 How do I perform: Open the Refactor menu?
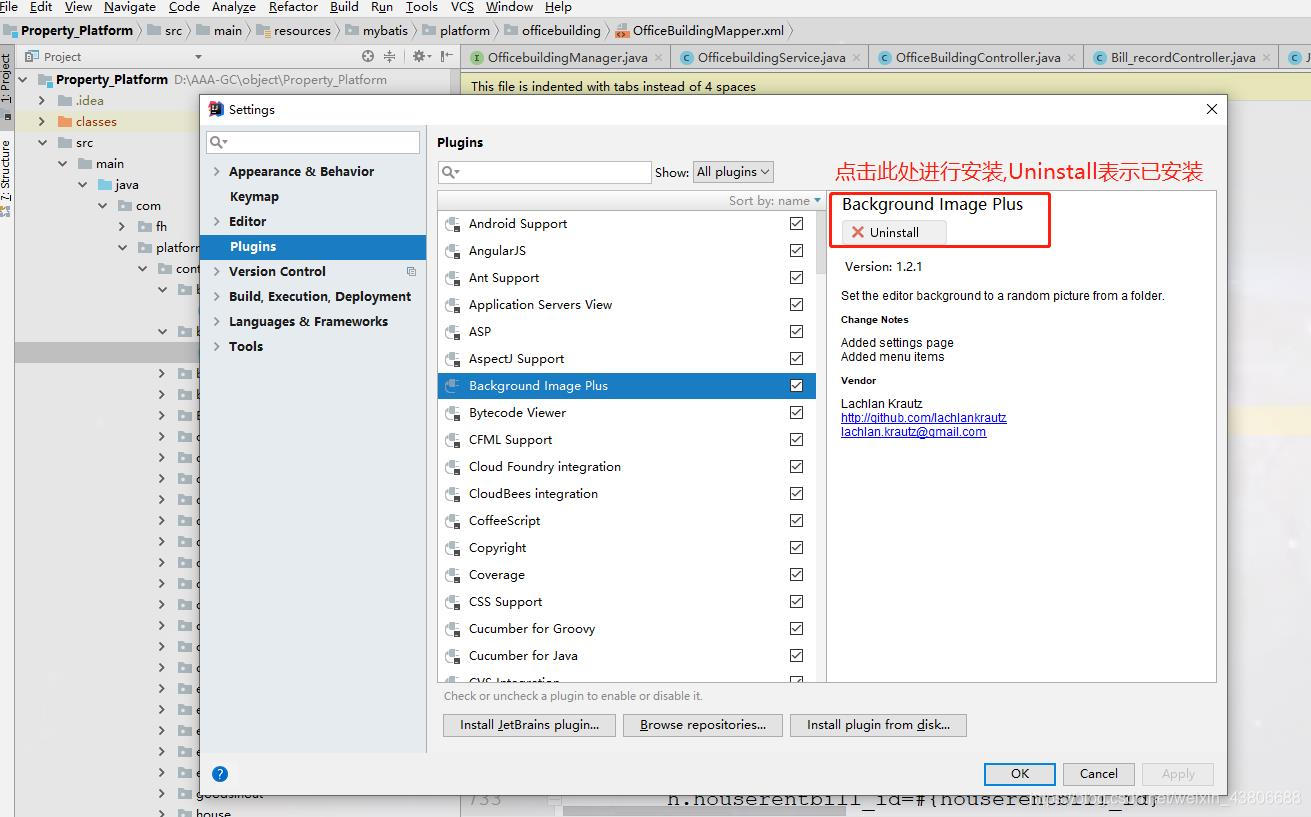293,7
